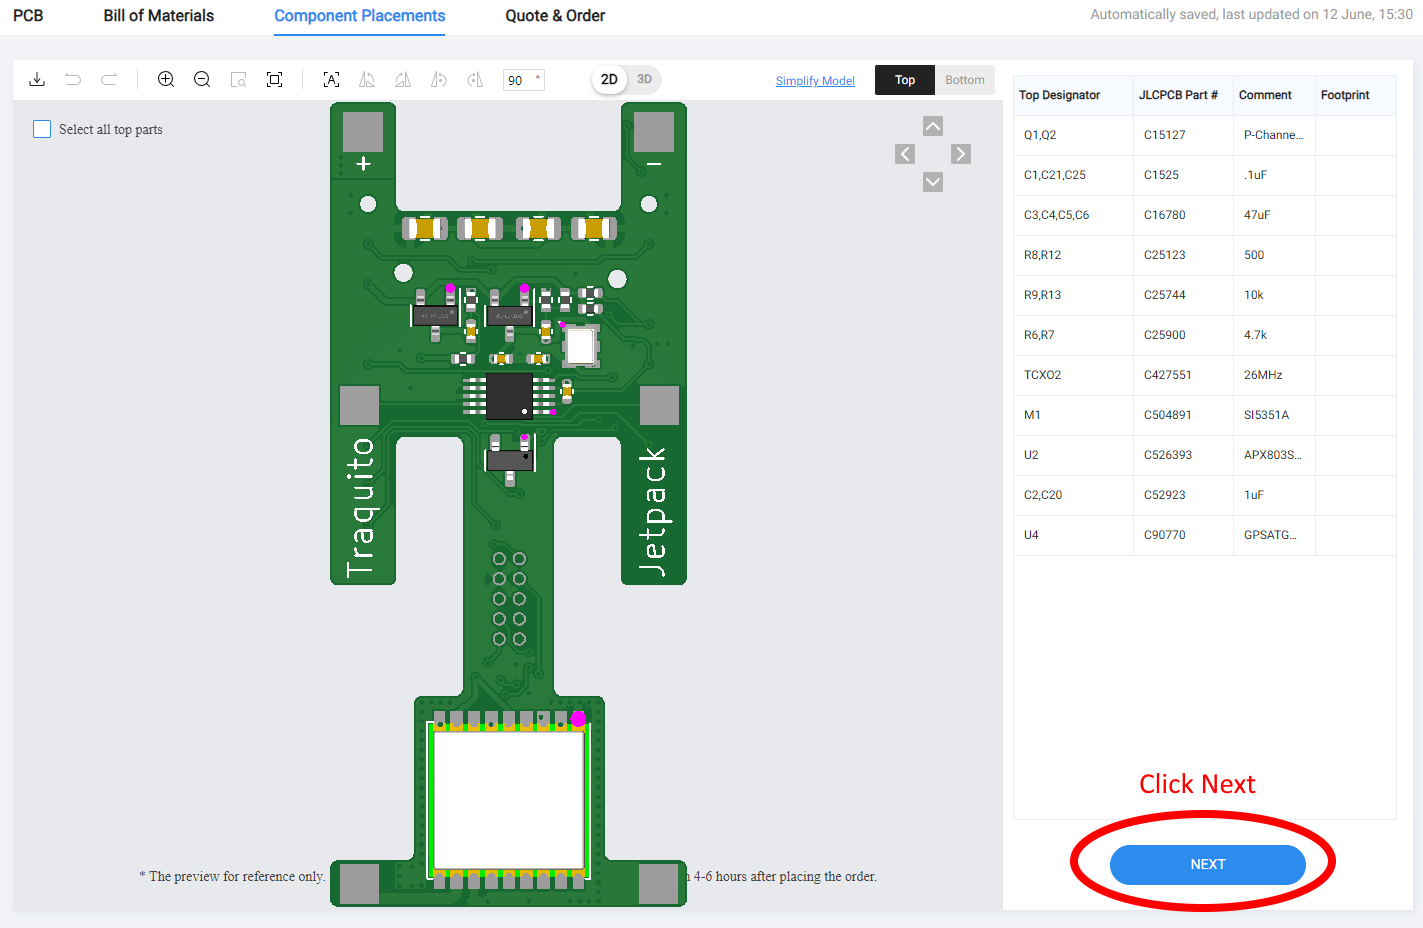
Task: Pan the board down with the down chevron
Action: [933, 182]
